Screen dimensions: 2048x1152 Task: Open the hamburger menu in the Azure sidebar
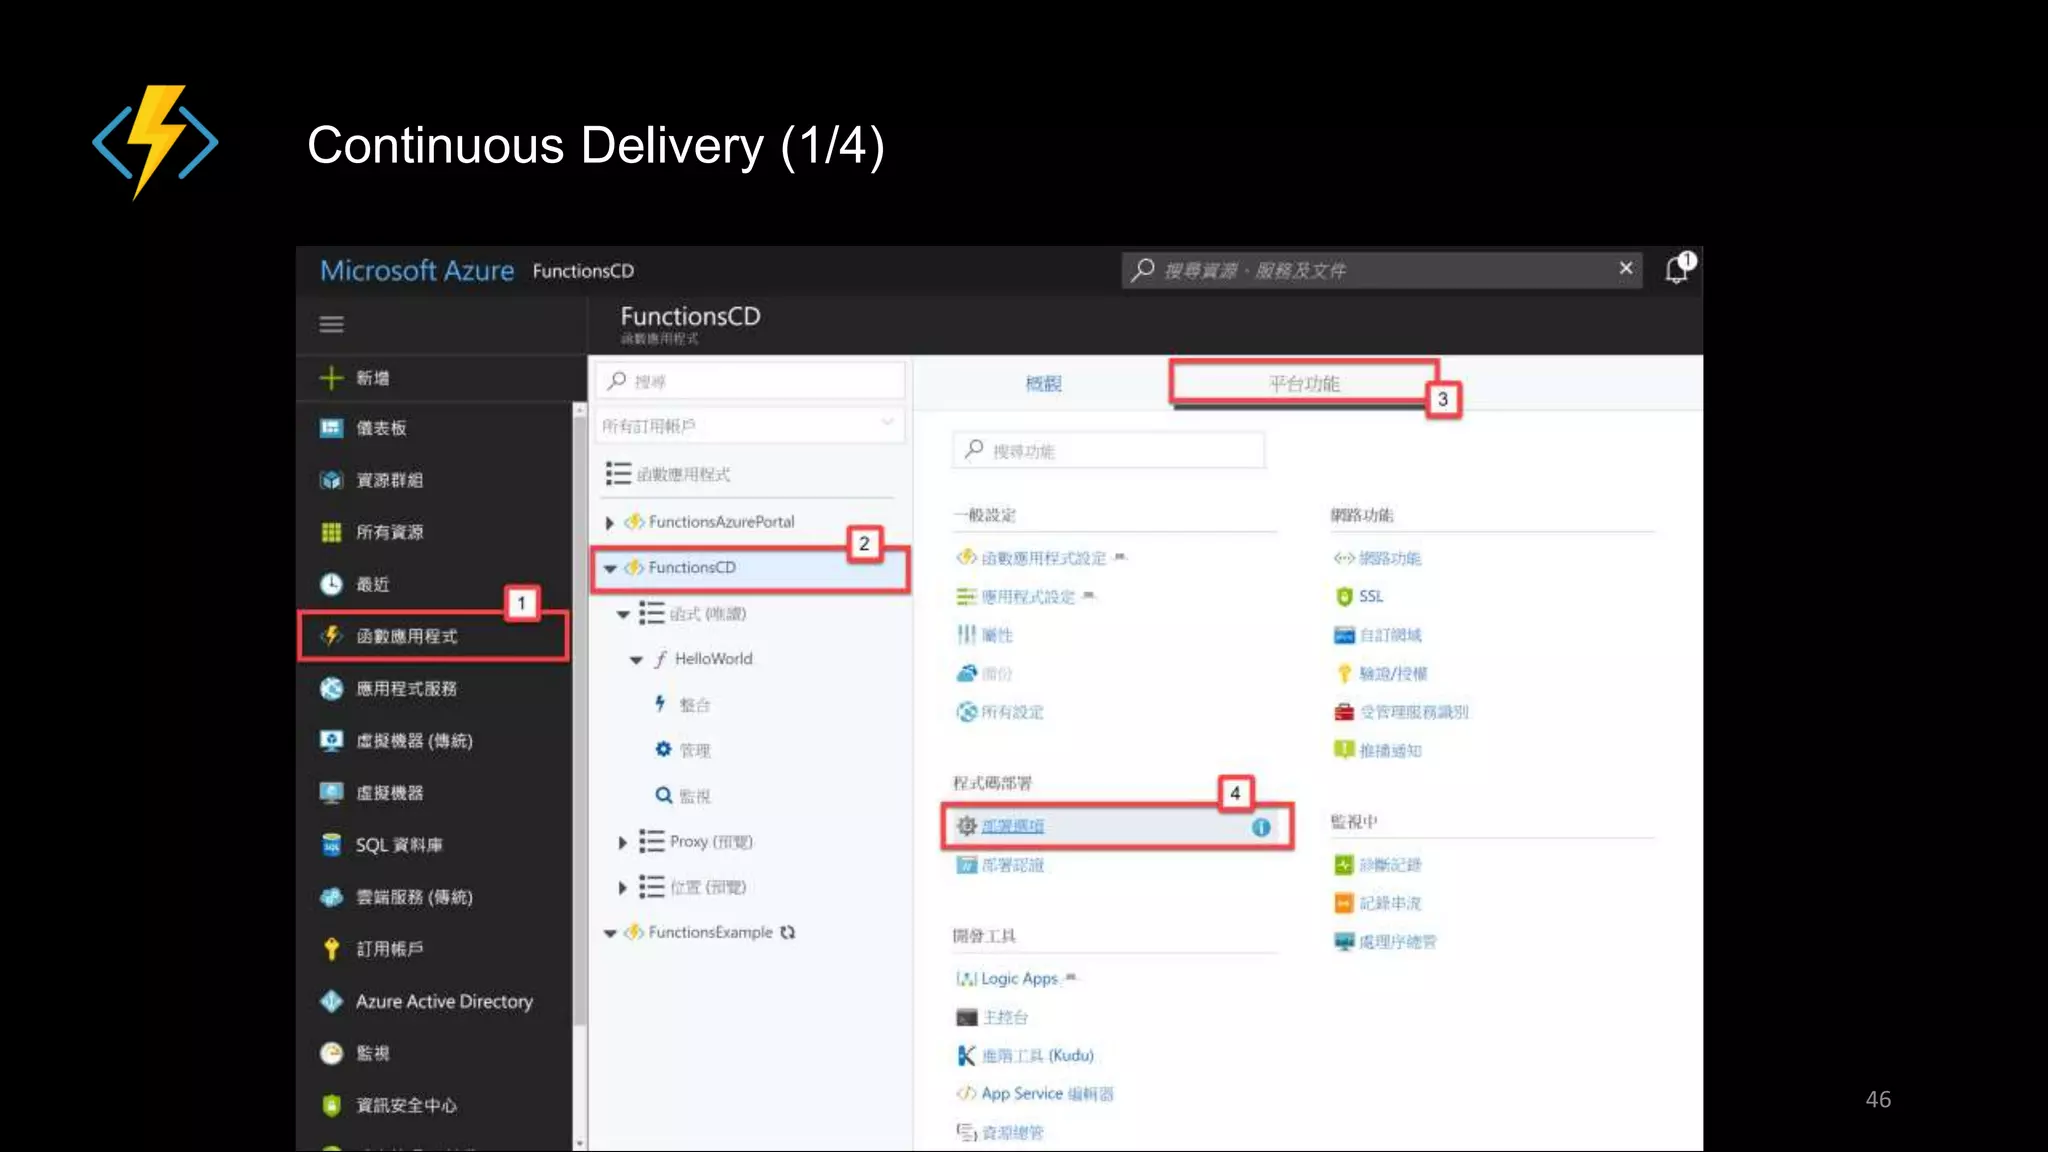click(x=331, y=324)
